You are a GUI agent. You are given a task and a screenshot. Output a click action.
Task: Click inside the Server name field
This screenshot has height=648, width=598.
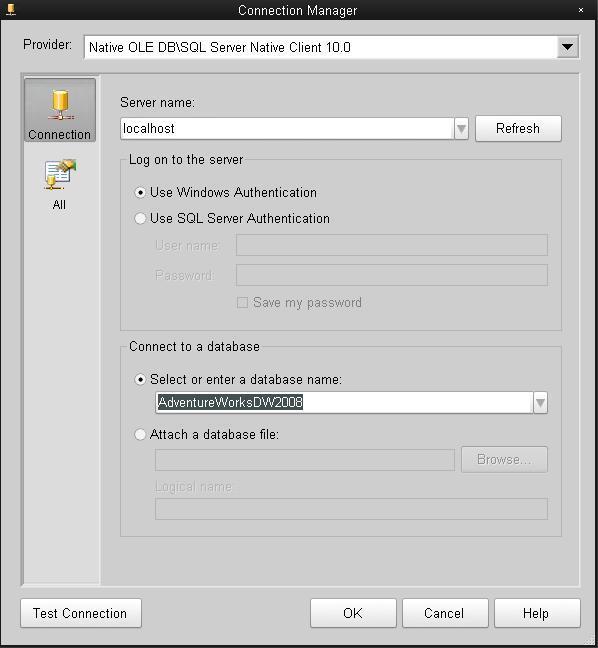coord(287,129)
